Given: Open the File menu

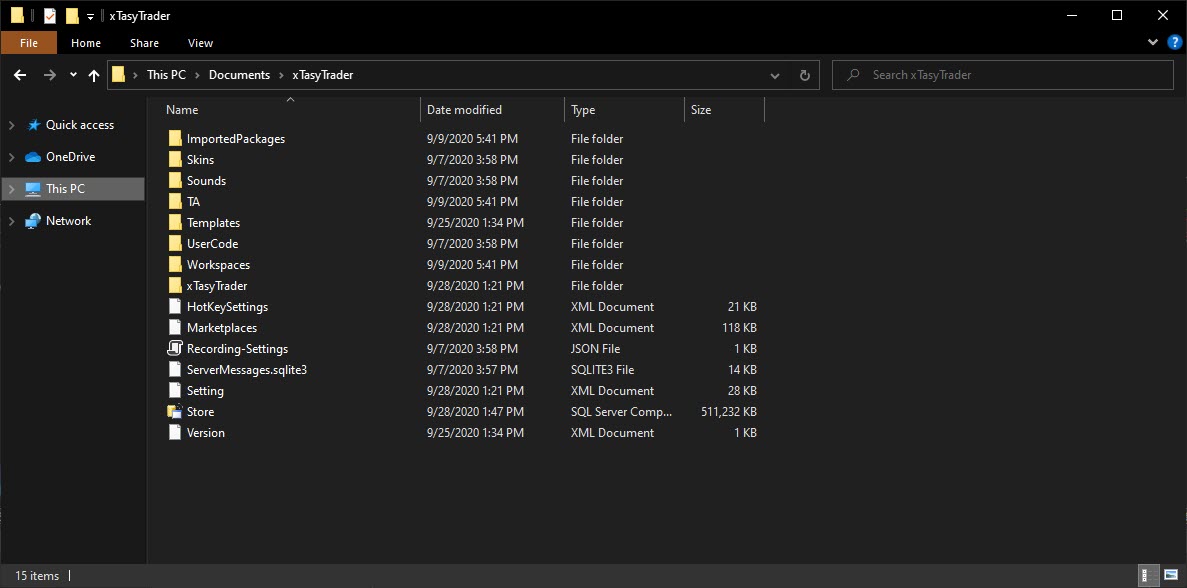Looking at the screenshot, I should click(x=29, y=43).
